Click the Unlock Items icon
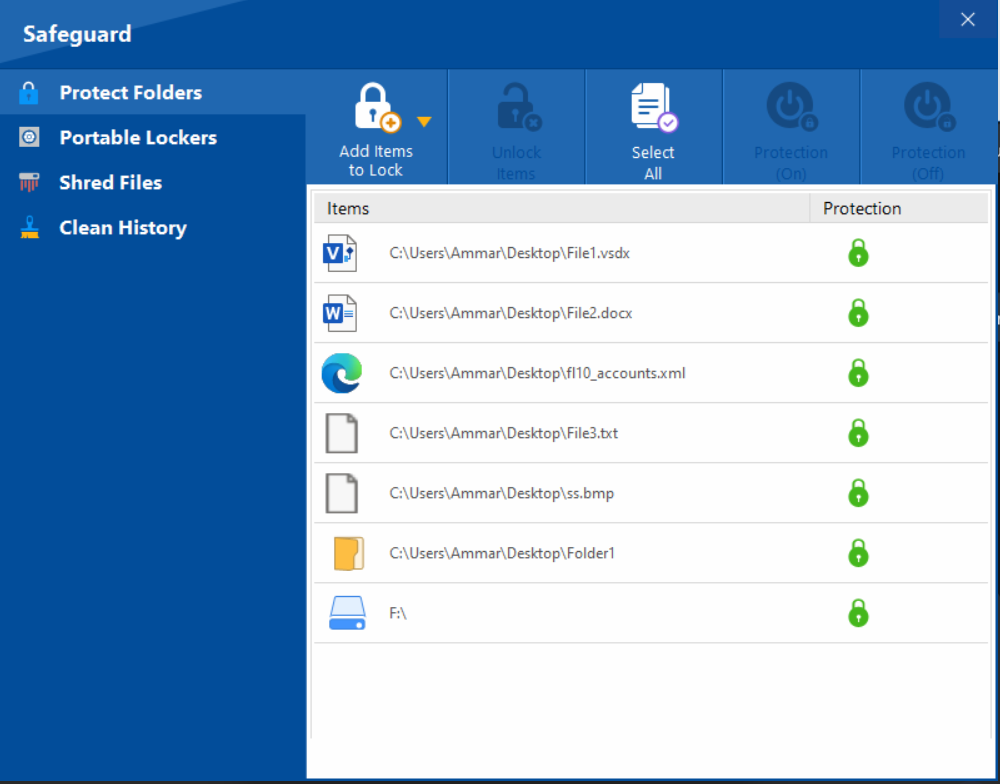The width and height of the screenshot is (1000, 784). [x=518, y=108]
